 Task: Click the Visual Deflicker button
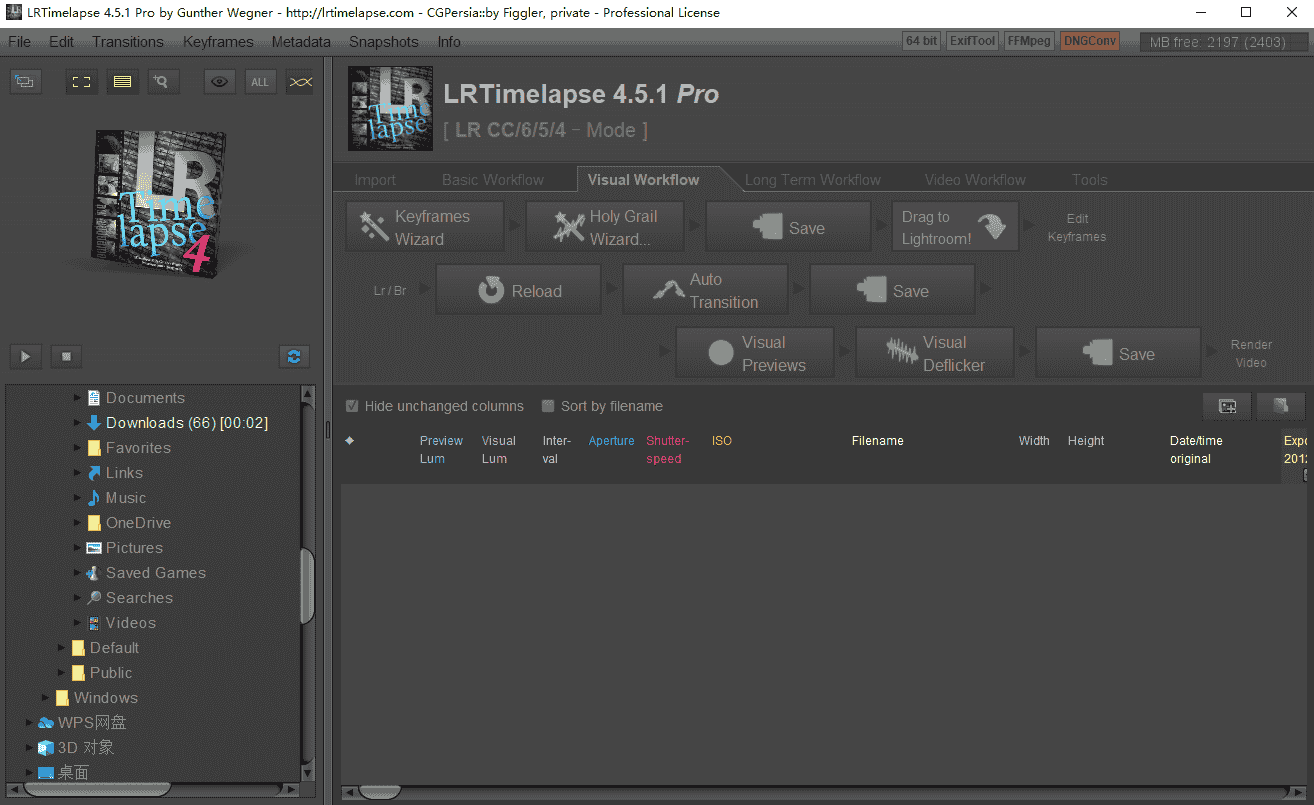coord(934,353)
